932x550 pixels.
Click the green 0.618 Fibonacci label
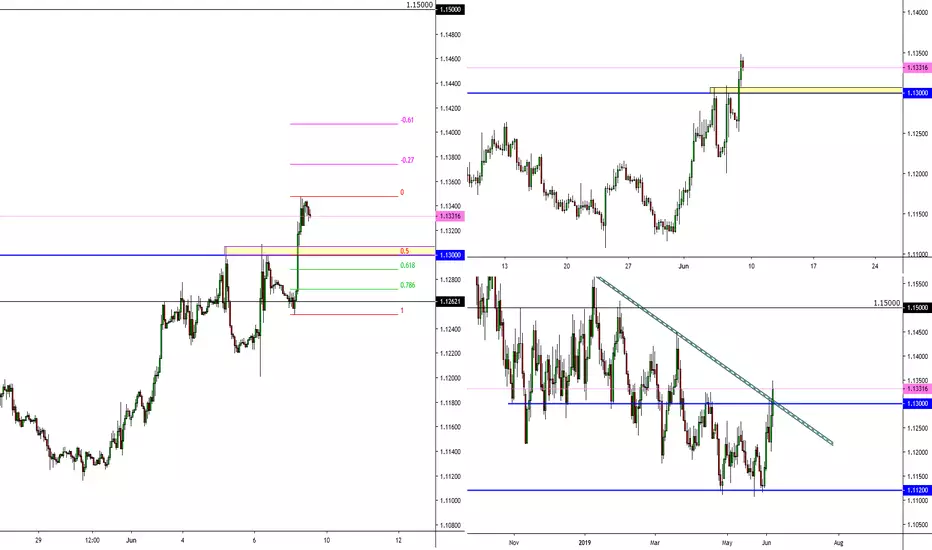pyautogui.click(x=408, y=266)
